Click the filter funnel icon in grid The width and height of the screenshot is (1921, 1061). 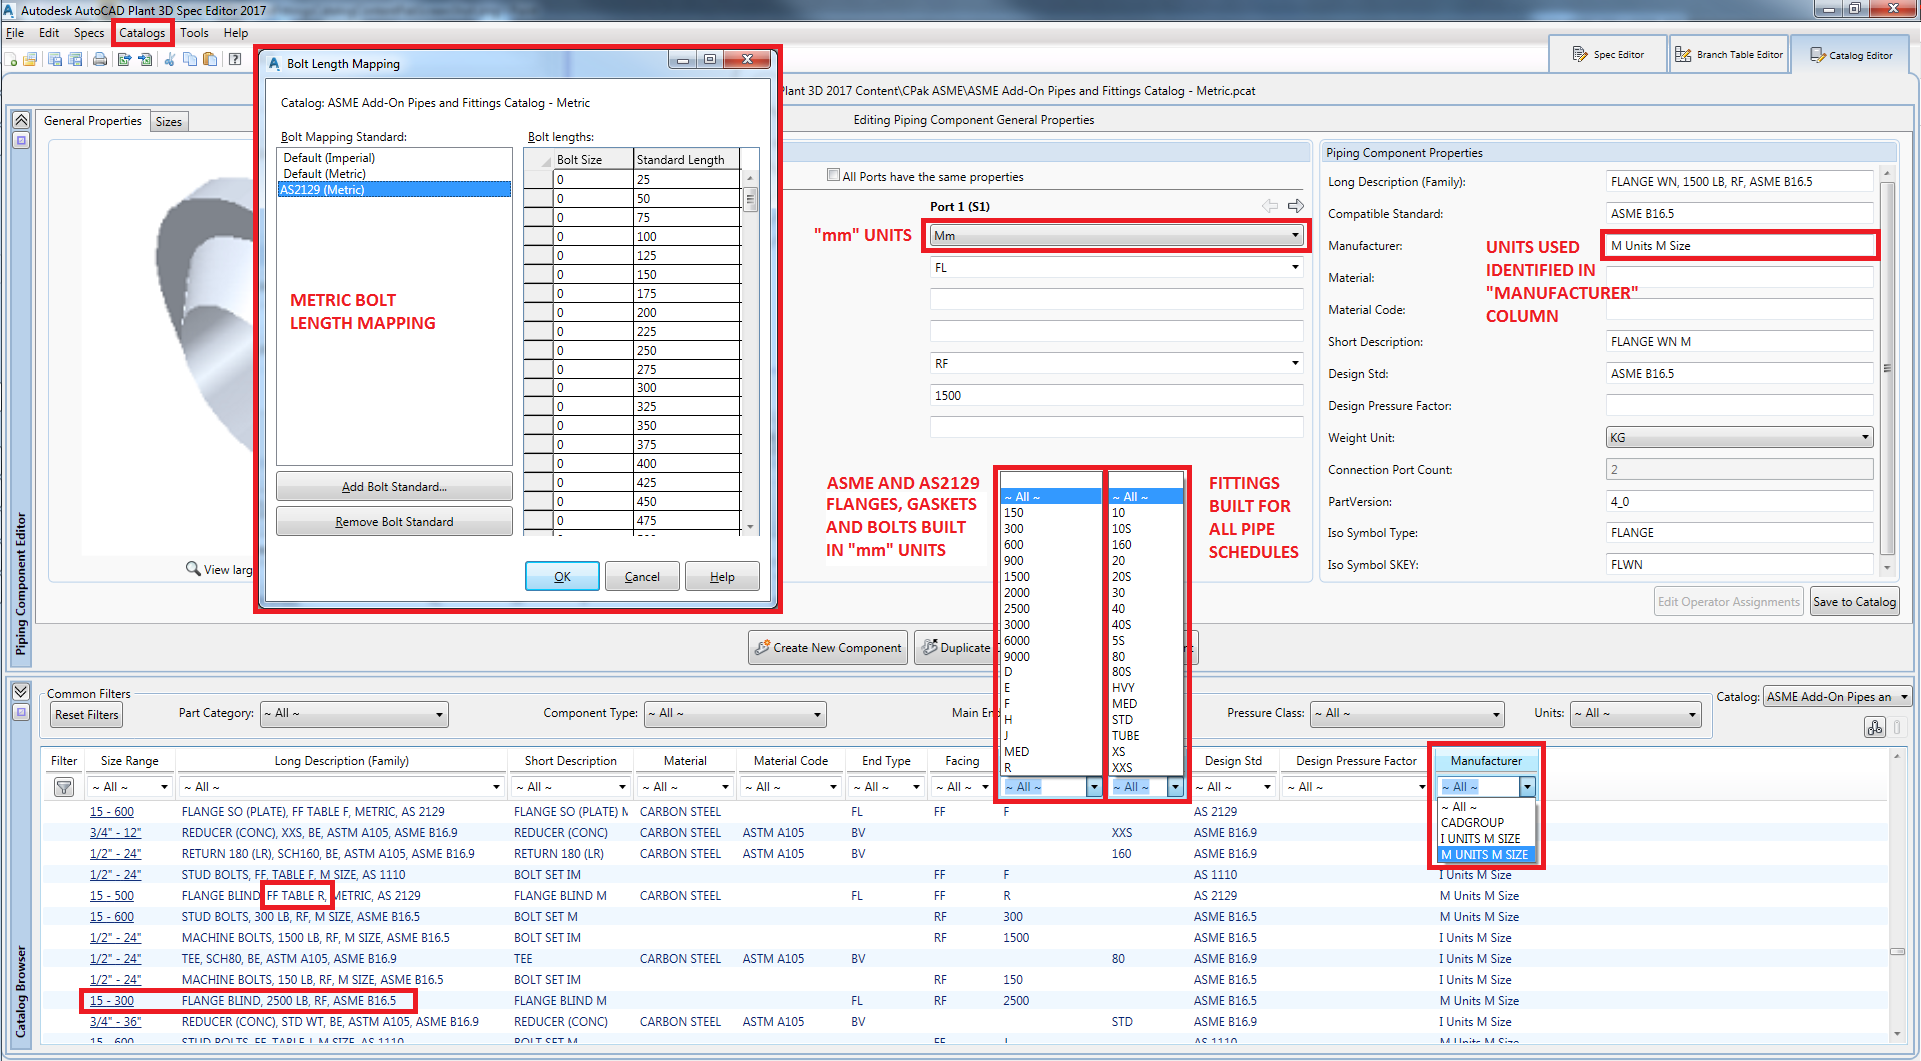coord(64,788)
